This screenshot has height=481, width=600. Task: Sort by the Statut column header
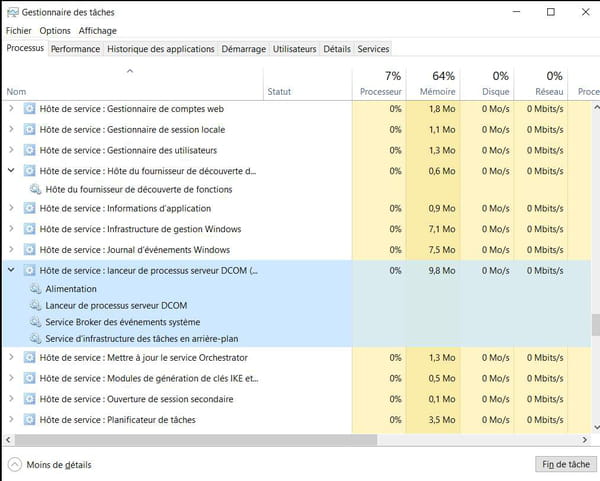(308, 84)
